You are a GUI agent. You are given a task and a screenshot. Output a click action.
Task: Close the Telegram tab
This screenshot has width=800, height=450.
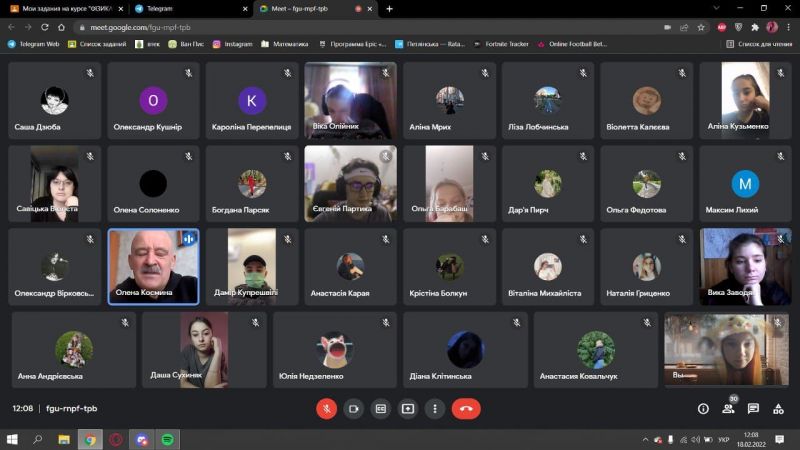coord(245,9)
